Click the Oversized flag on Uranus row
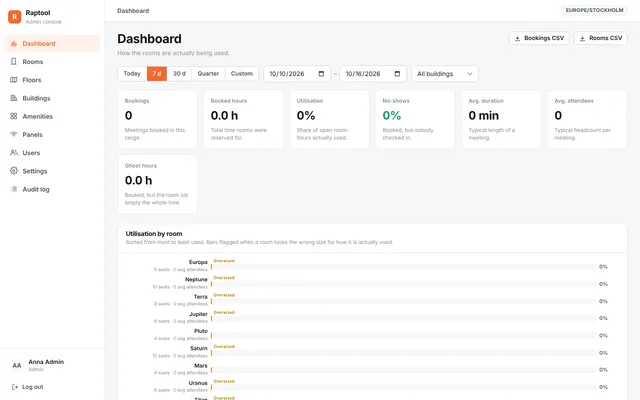The image size is (640, 400). coord(224,381)
